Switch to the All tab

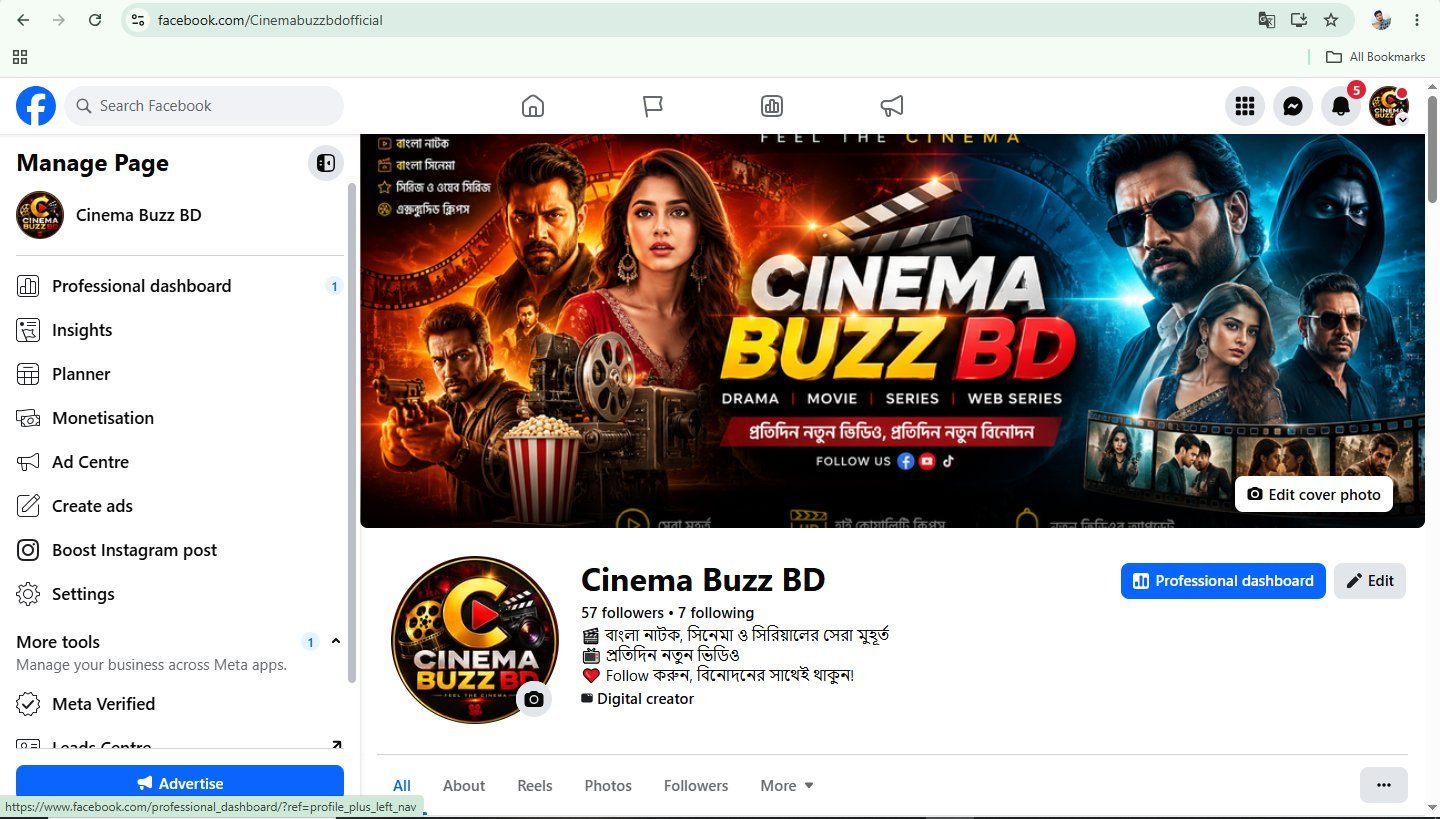coord(402,786)
